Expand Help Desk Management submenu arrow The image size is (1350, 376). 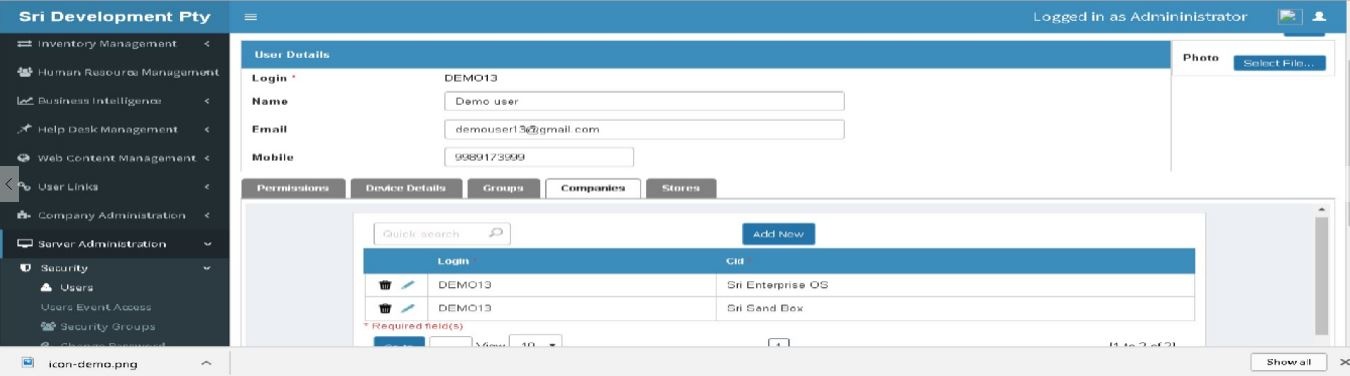[207, 129]
